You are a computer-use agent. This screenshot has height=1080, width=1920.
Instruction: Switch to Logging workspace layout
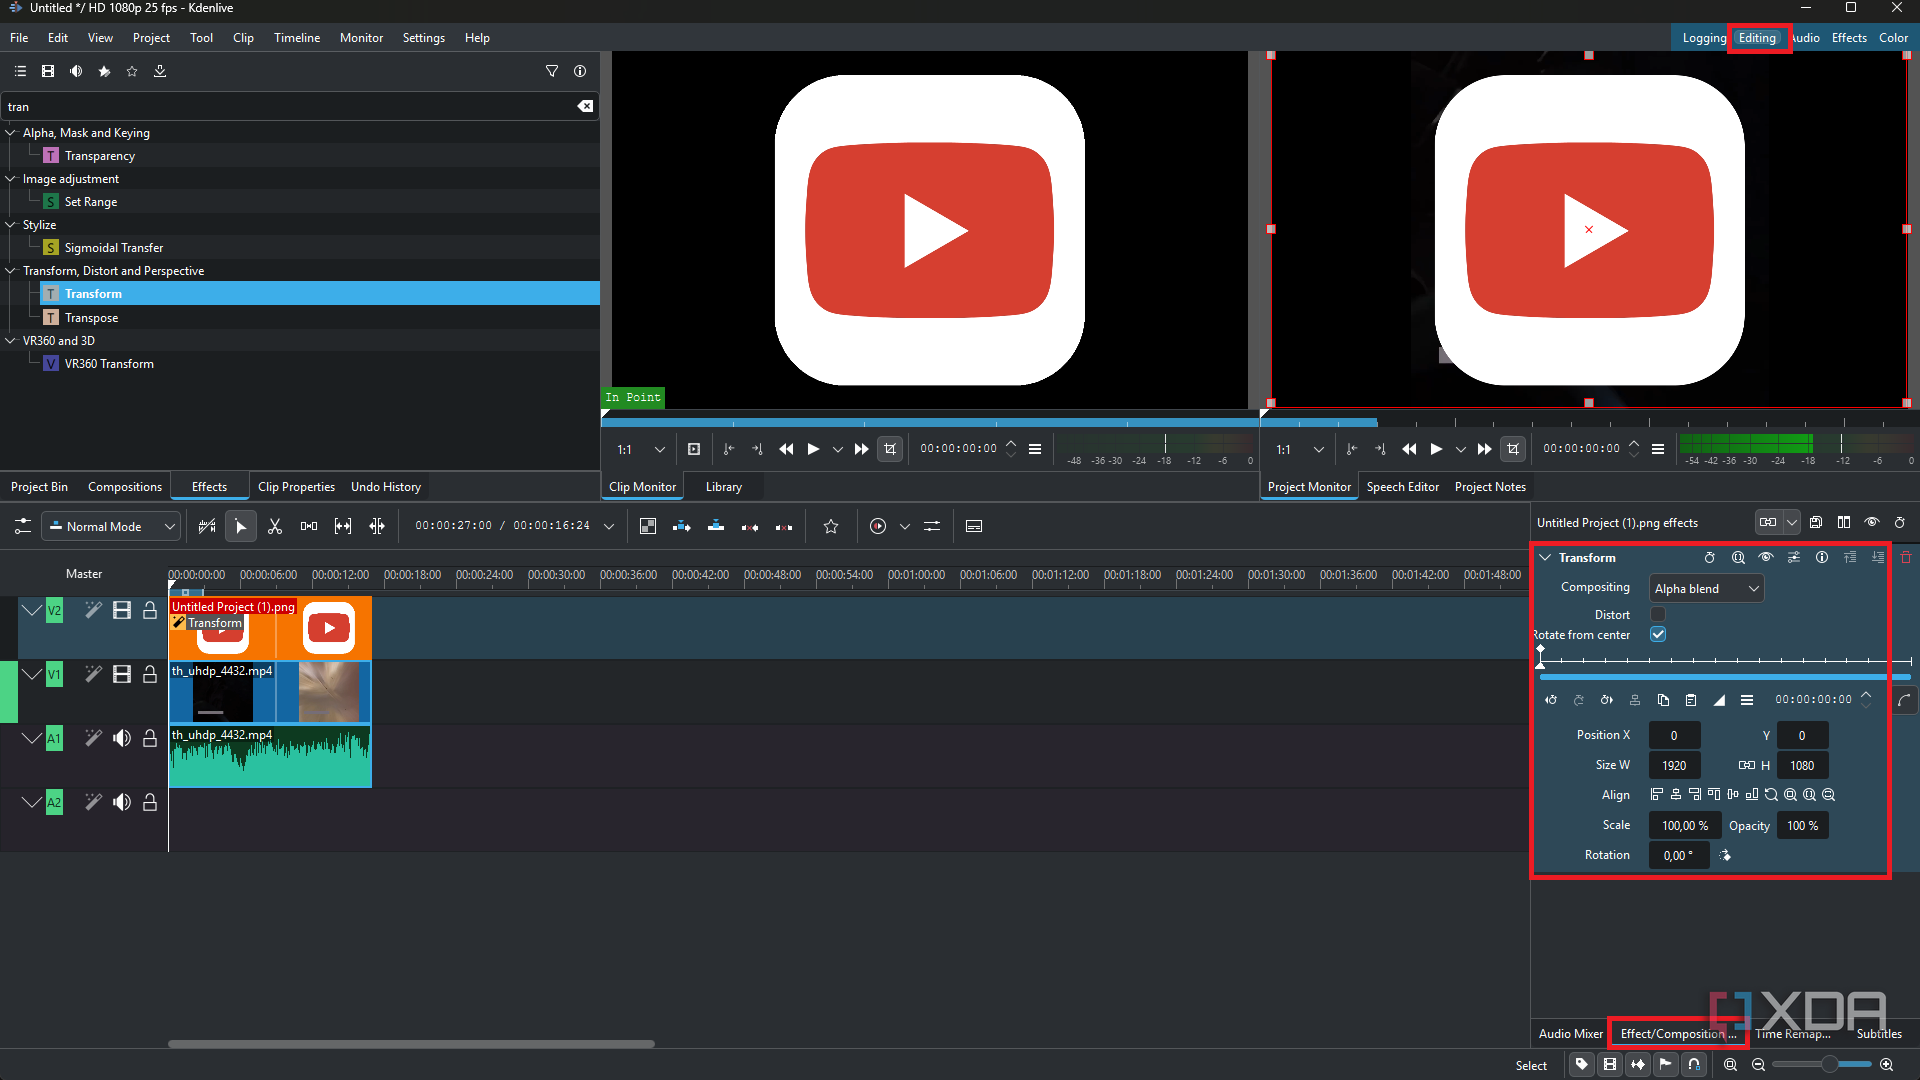click(x=1704, y=37)
